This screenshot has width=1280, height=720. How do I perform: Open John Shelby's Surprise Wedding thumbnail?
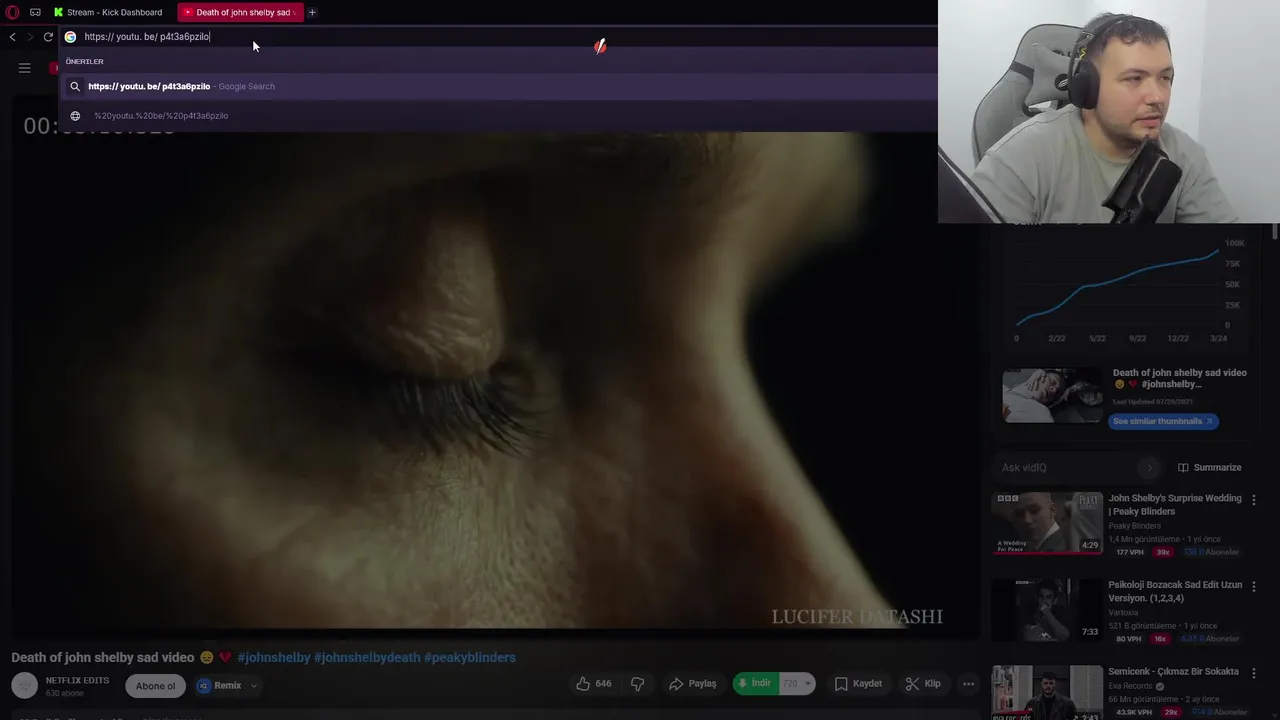[1047, 522]
